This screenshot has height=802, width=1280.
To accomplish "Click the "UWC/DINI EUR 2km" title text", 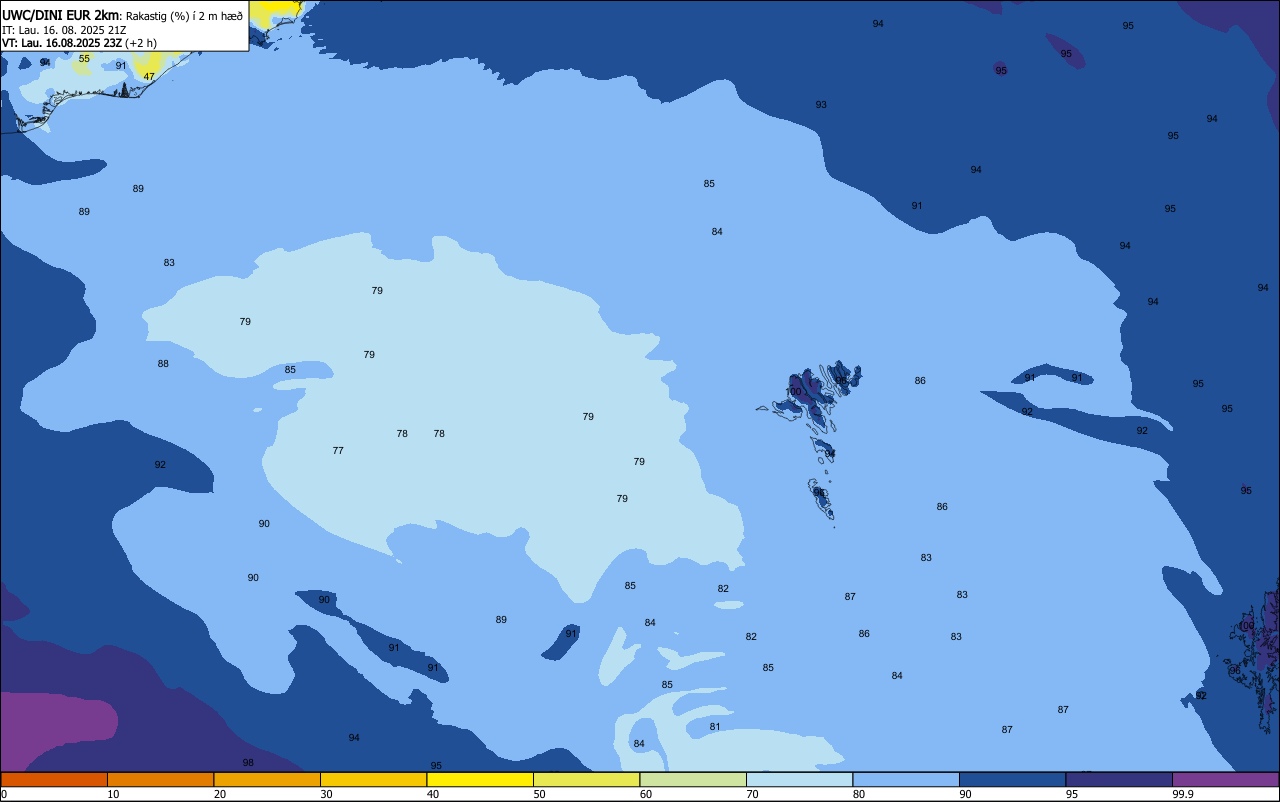I will pos(60,15).
